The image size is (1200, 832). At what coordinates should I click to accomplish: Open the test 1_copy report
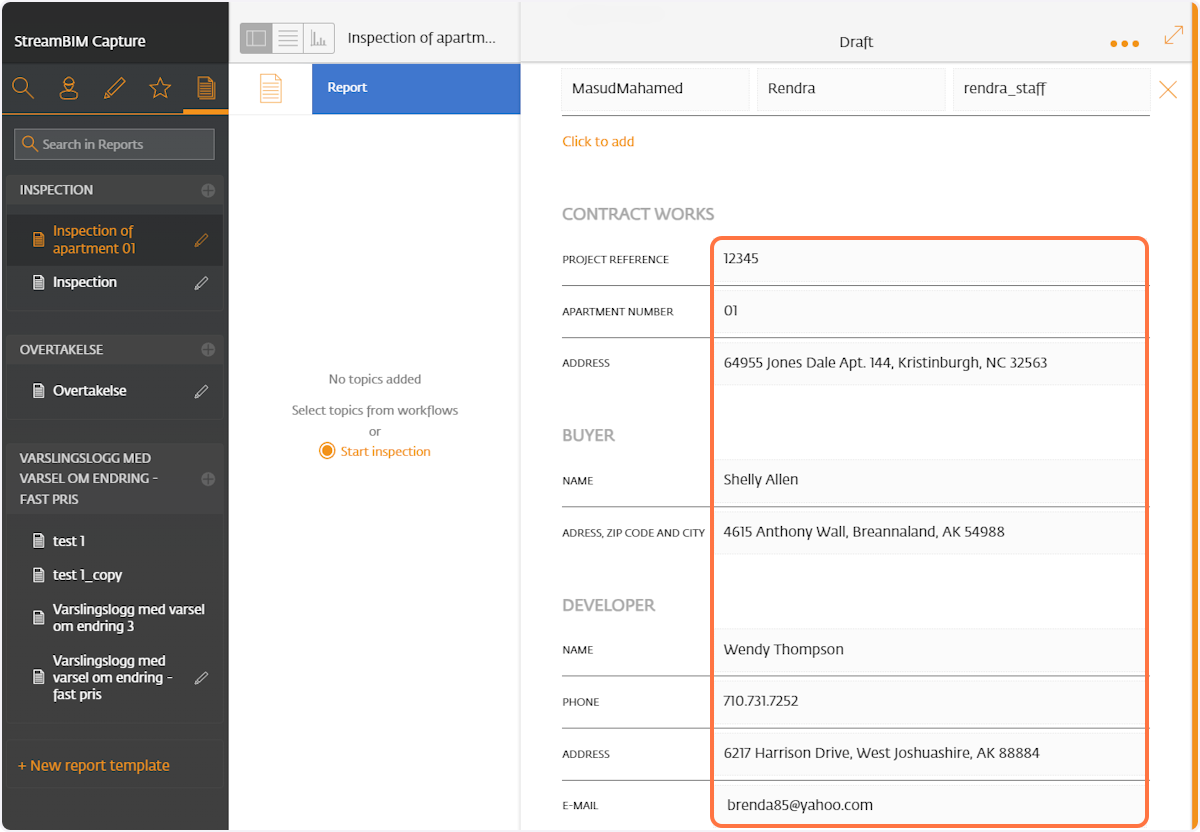click(x=88, y=575)
